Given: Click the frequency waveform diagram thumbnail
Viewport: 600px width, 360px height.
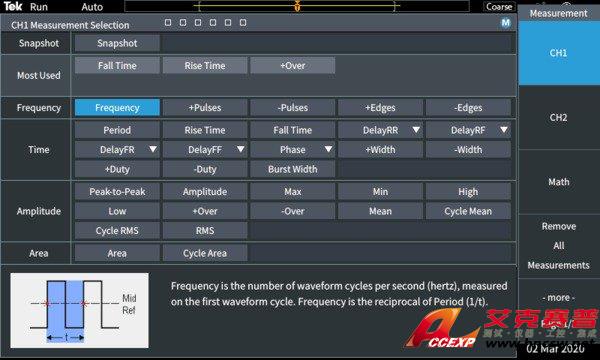Looking at the screenshot, I should pos(80,310).
